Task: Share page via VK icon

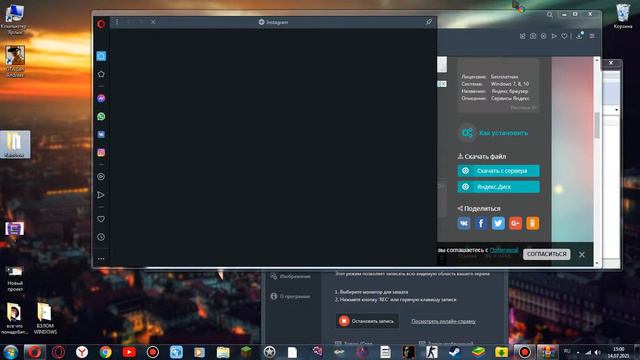Action: click(464, 223)
